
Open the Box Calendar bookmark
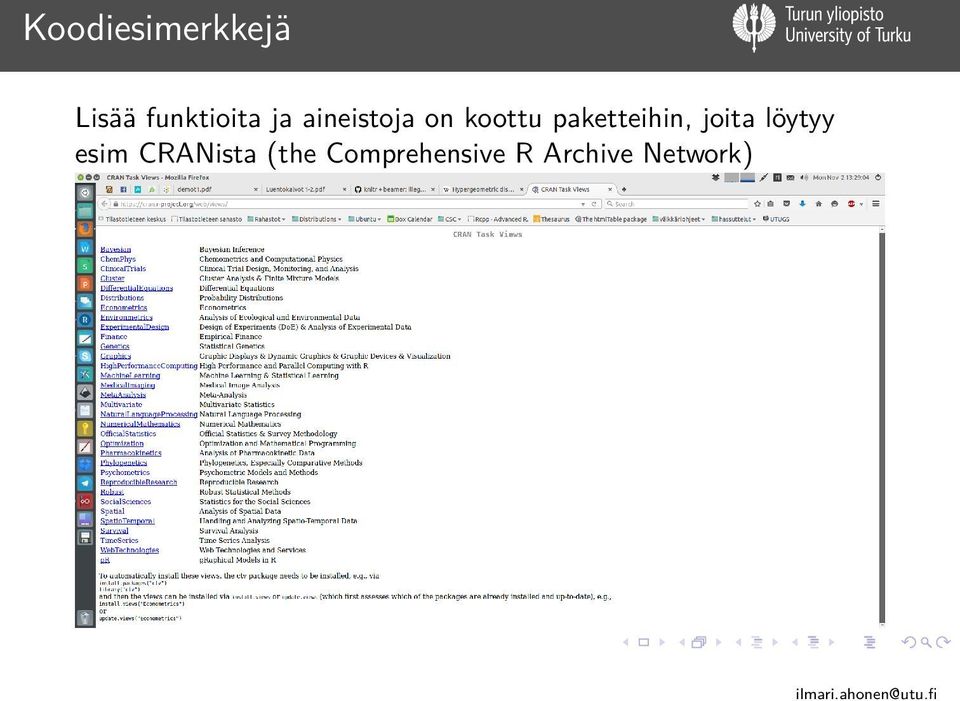pos(410,219)
